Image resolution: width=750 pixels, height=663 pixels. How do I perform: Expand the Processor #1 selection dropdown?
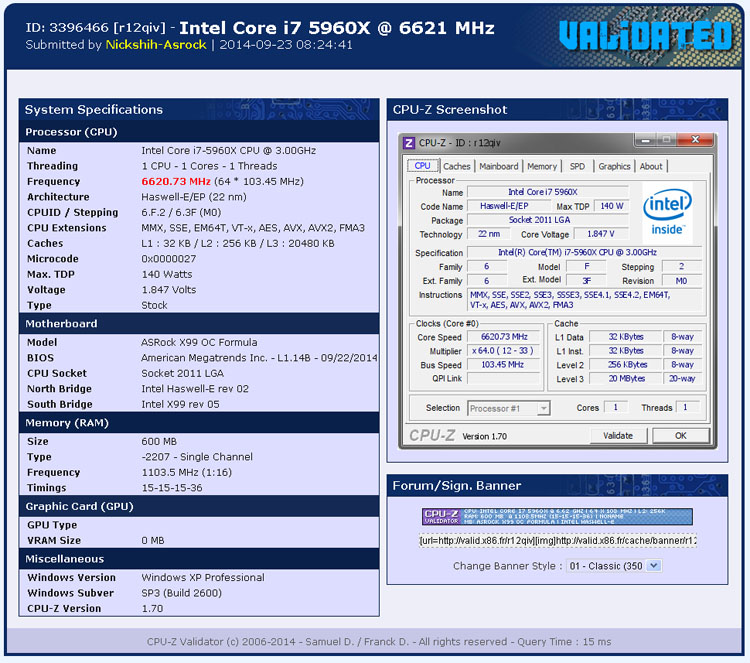tap(508, 408)
